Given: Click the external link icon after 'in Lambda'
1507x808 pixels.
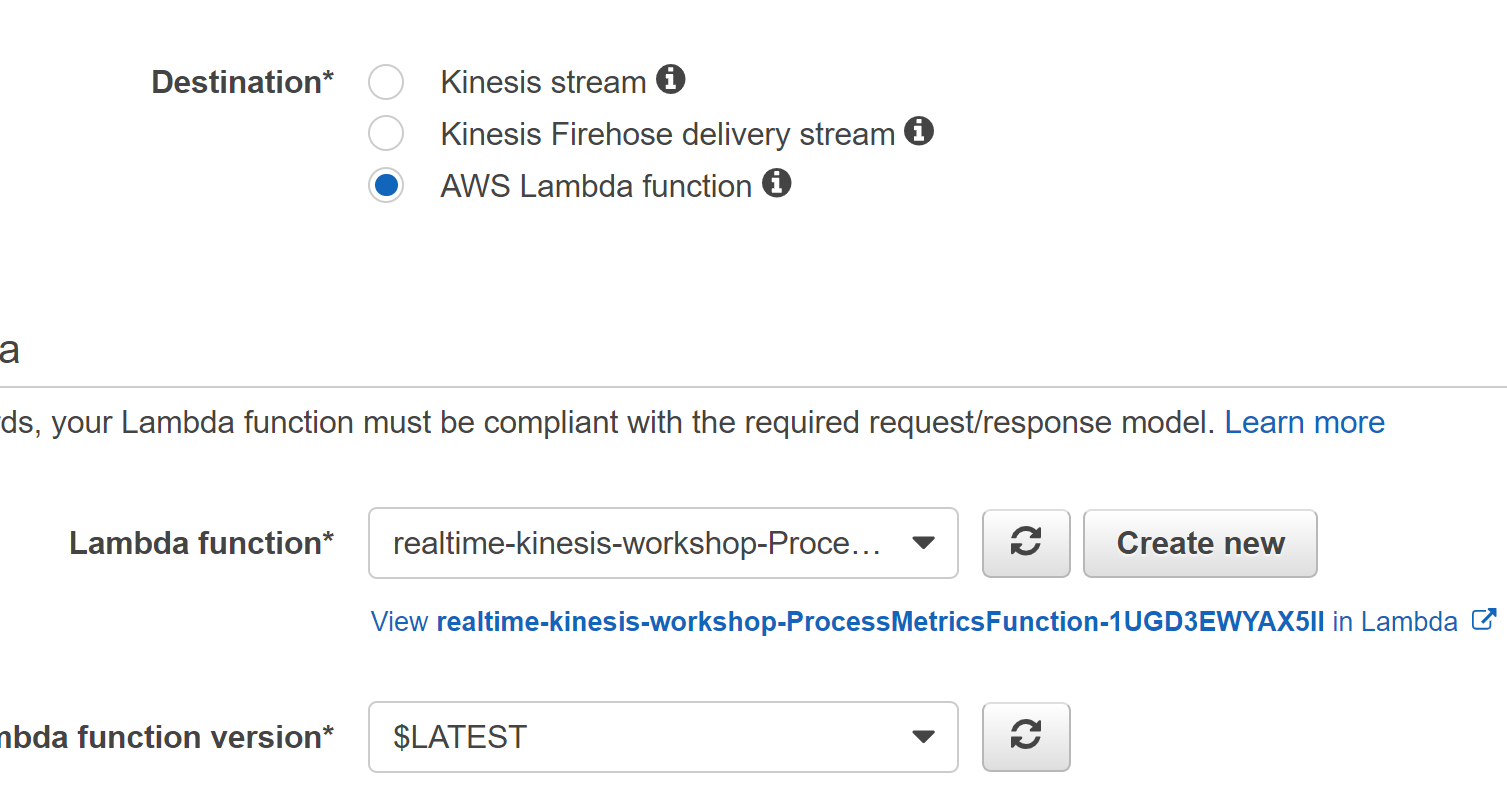Looking at the screenshot, I should 1484,620.
